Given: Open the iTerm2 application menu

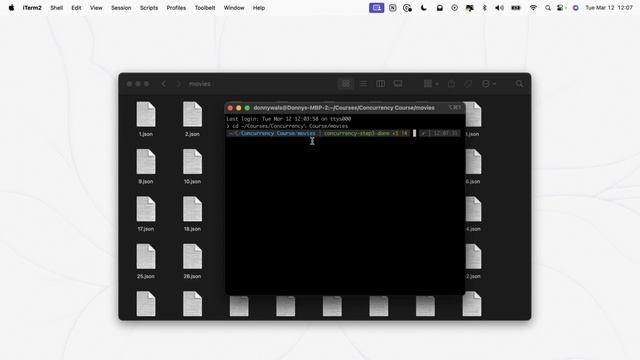Looking at the screenshot, I should (32, 8).
